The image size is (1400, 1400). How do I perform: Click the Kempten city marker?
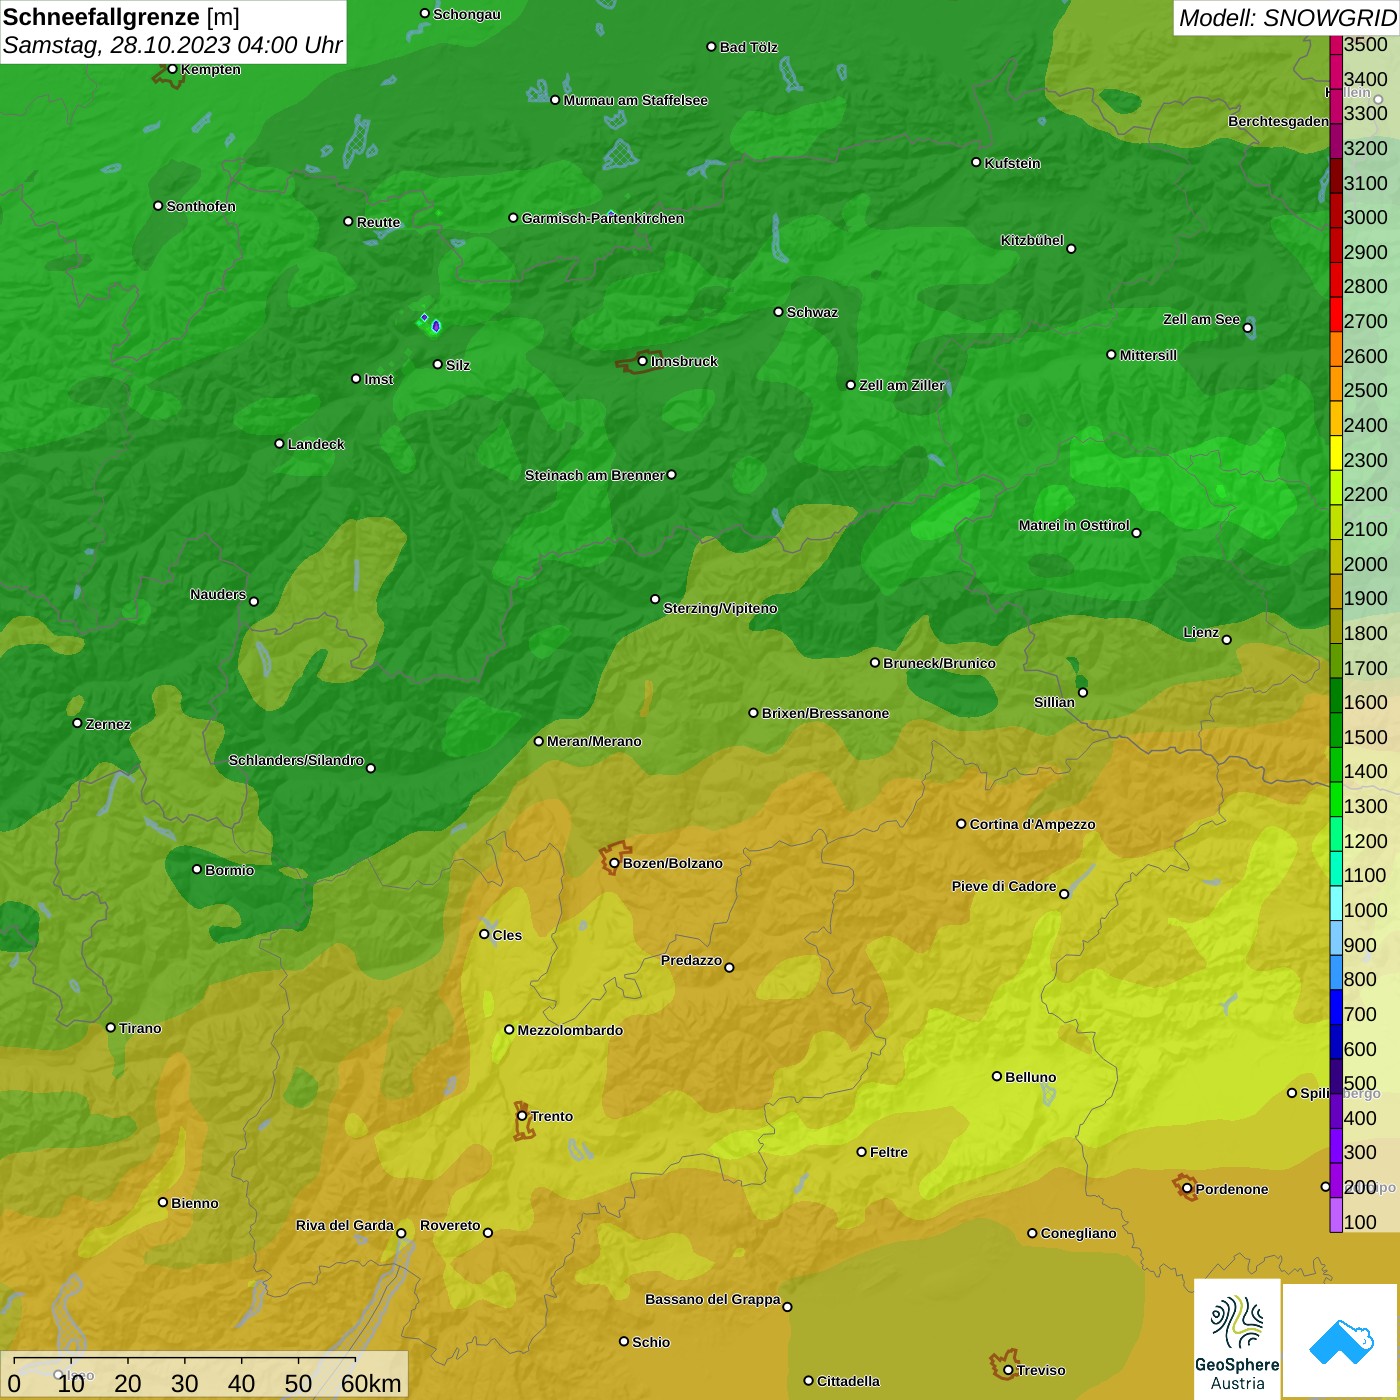(x=173, y=69)
